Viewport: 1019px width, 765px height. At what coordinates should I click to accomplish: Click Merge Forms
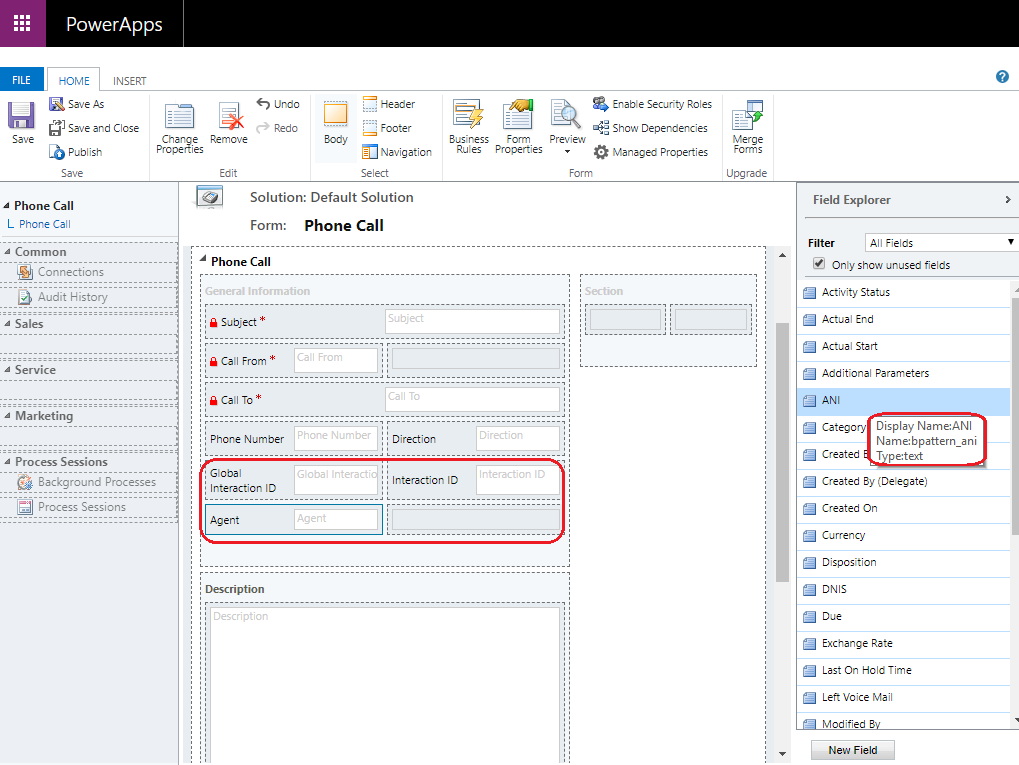pos(748,127)
